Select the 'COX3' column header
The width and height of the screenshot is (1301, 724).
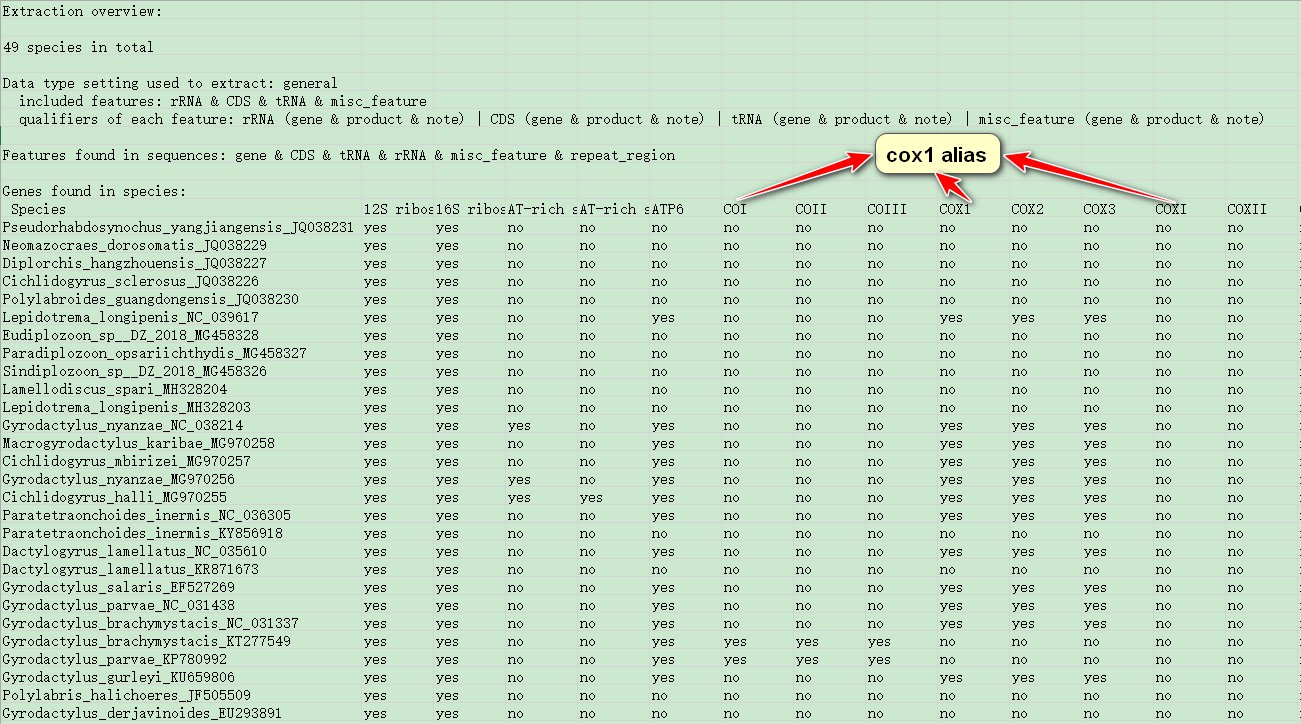[1099, 210]
